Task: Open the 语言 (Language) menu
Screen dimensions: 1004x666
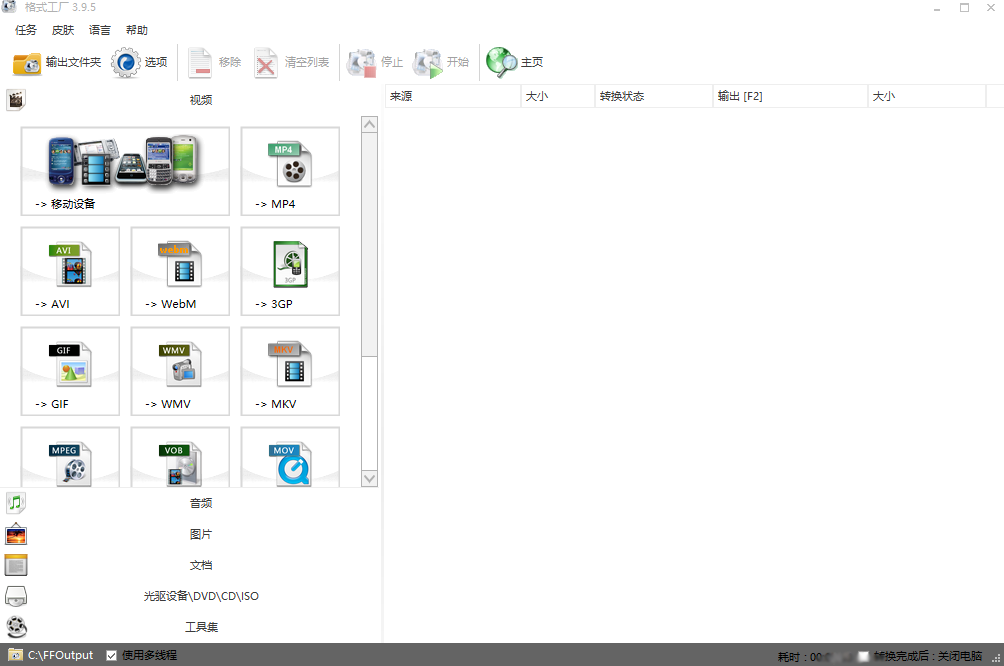Action: (x=98, y=30)
